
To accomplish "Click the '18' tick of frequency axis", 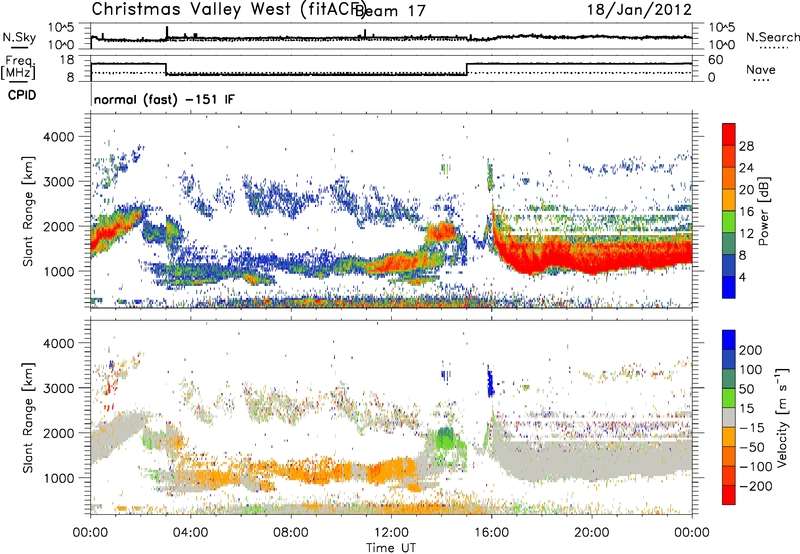I will click(x=67, y=60).
